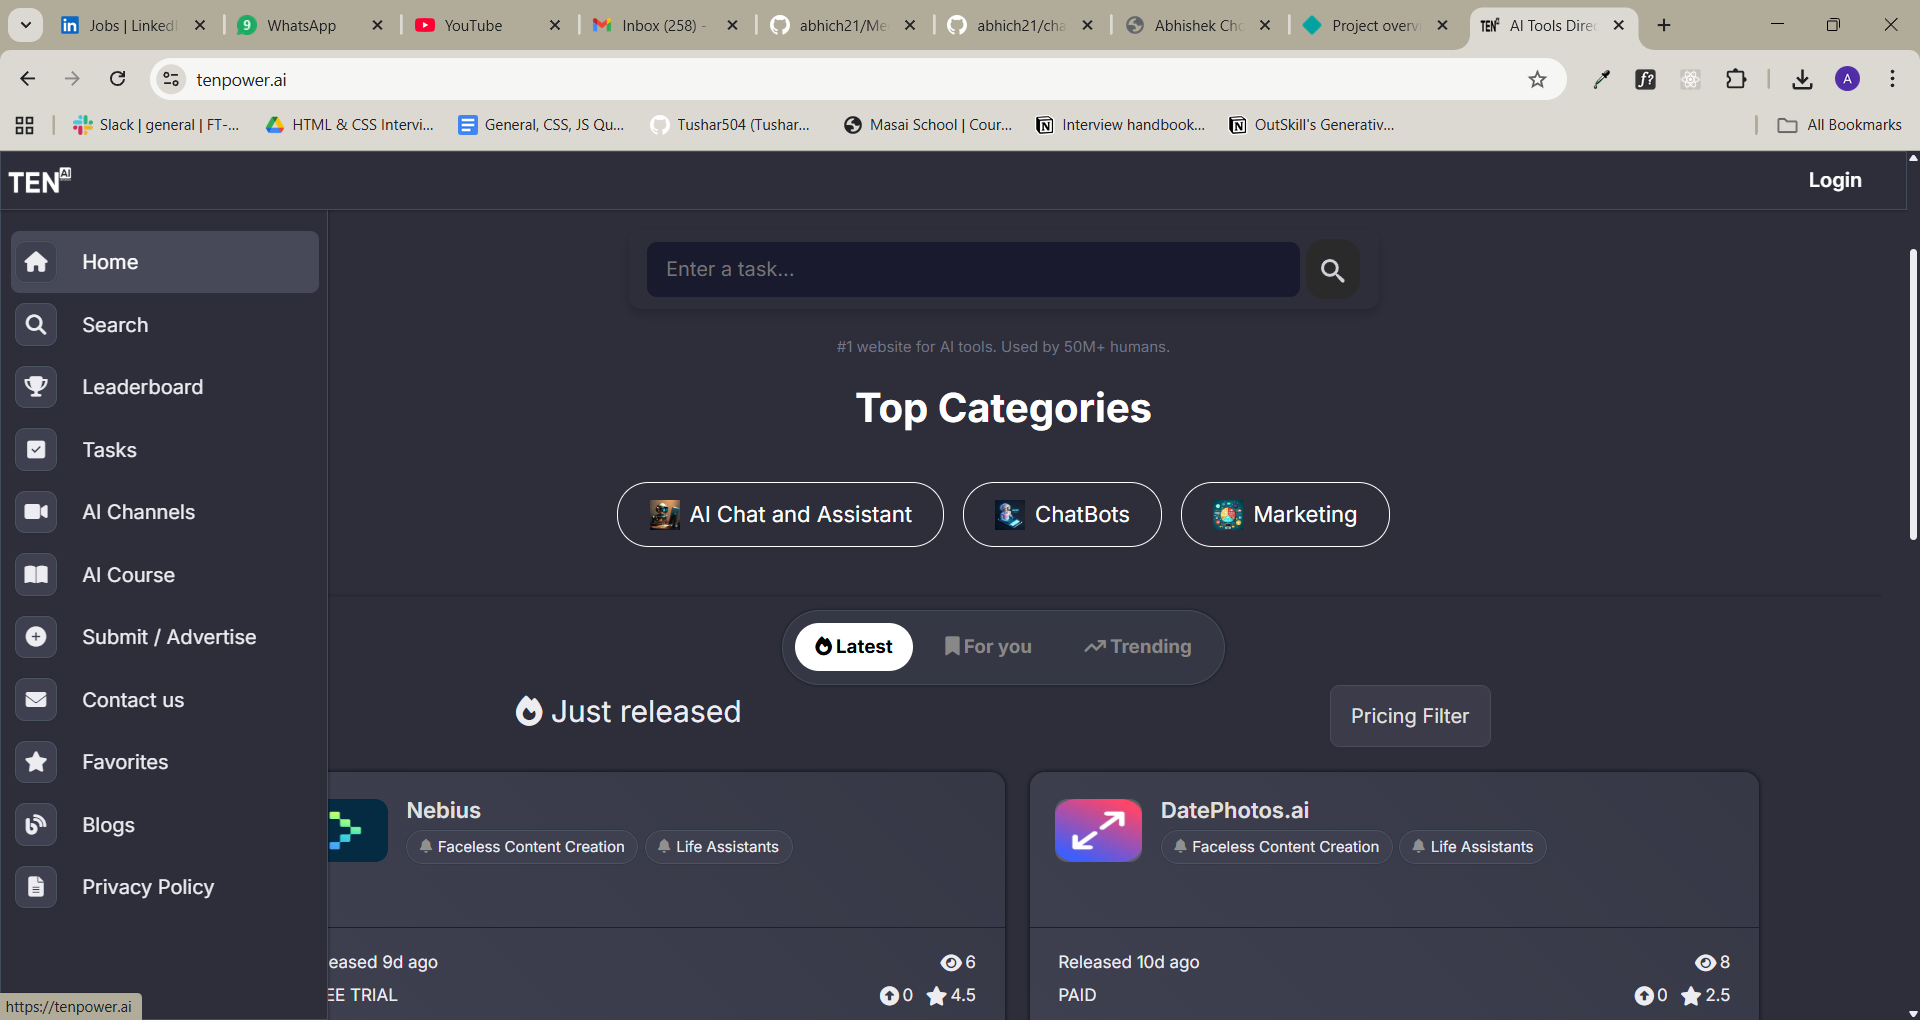Click the Login link
Screen dimensions: 1920x1020
point(1834,180)
